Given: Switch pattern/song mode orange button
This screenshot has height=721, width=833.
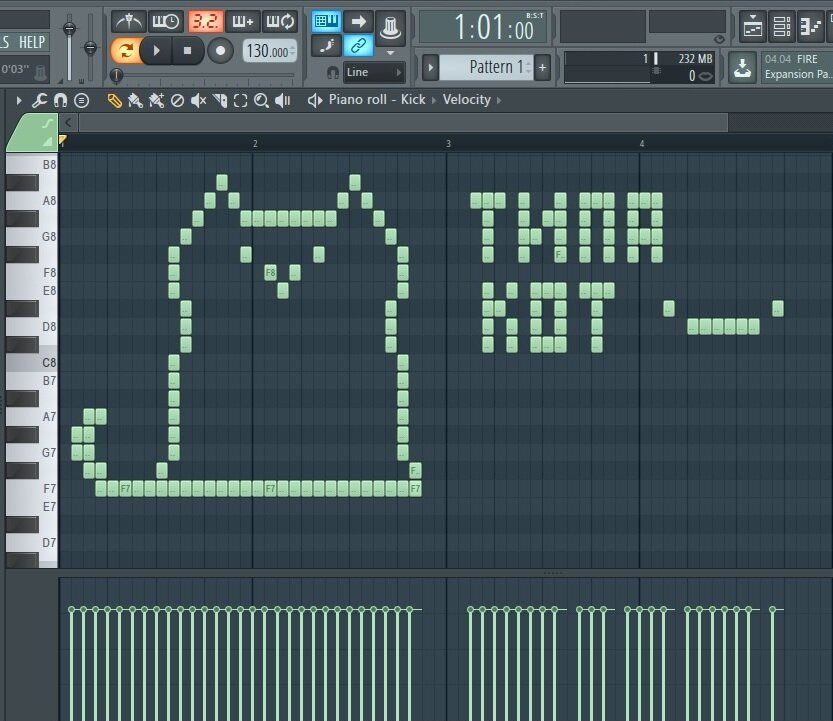Looking at the screenshot, I should [x=125, y=51].
